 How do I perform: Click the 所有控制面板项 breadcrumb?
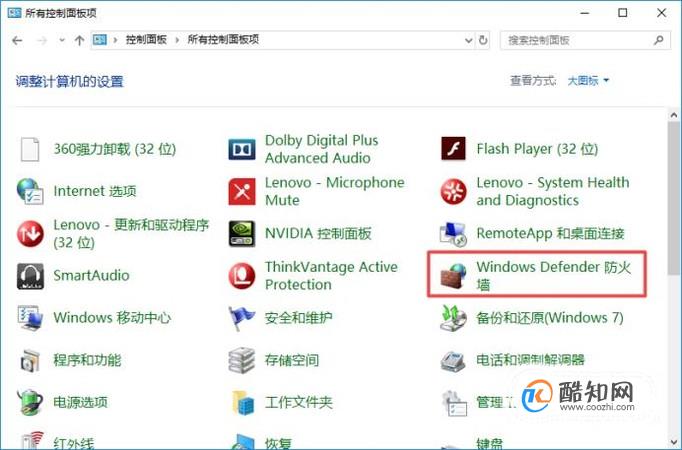223,40
